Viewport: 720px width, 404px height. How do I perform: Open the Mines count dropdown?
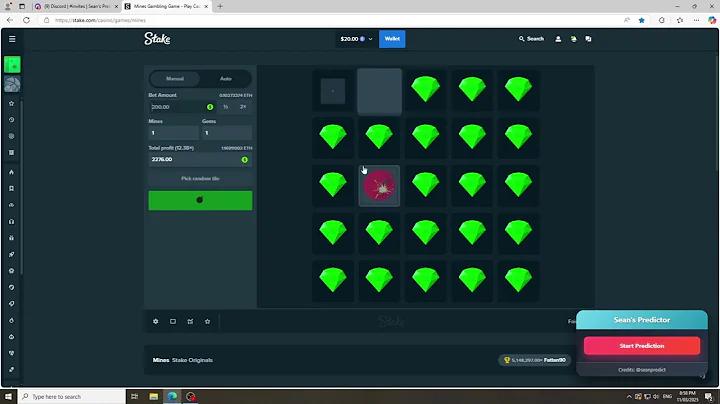[x=174, y=133]
